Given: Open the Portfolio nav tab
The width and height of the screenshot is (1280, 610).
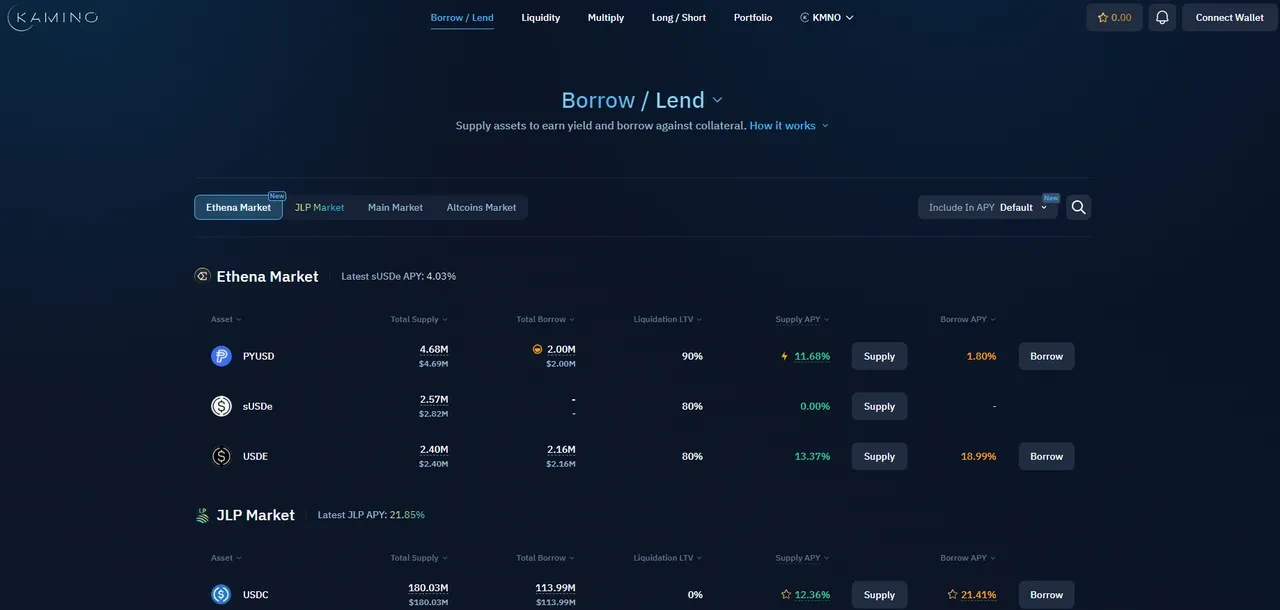Looking at the screenshot, I should coord(753,17).
